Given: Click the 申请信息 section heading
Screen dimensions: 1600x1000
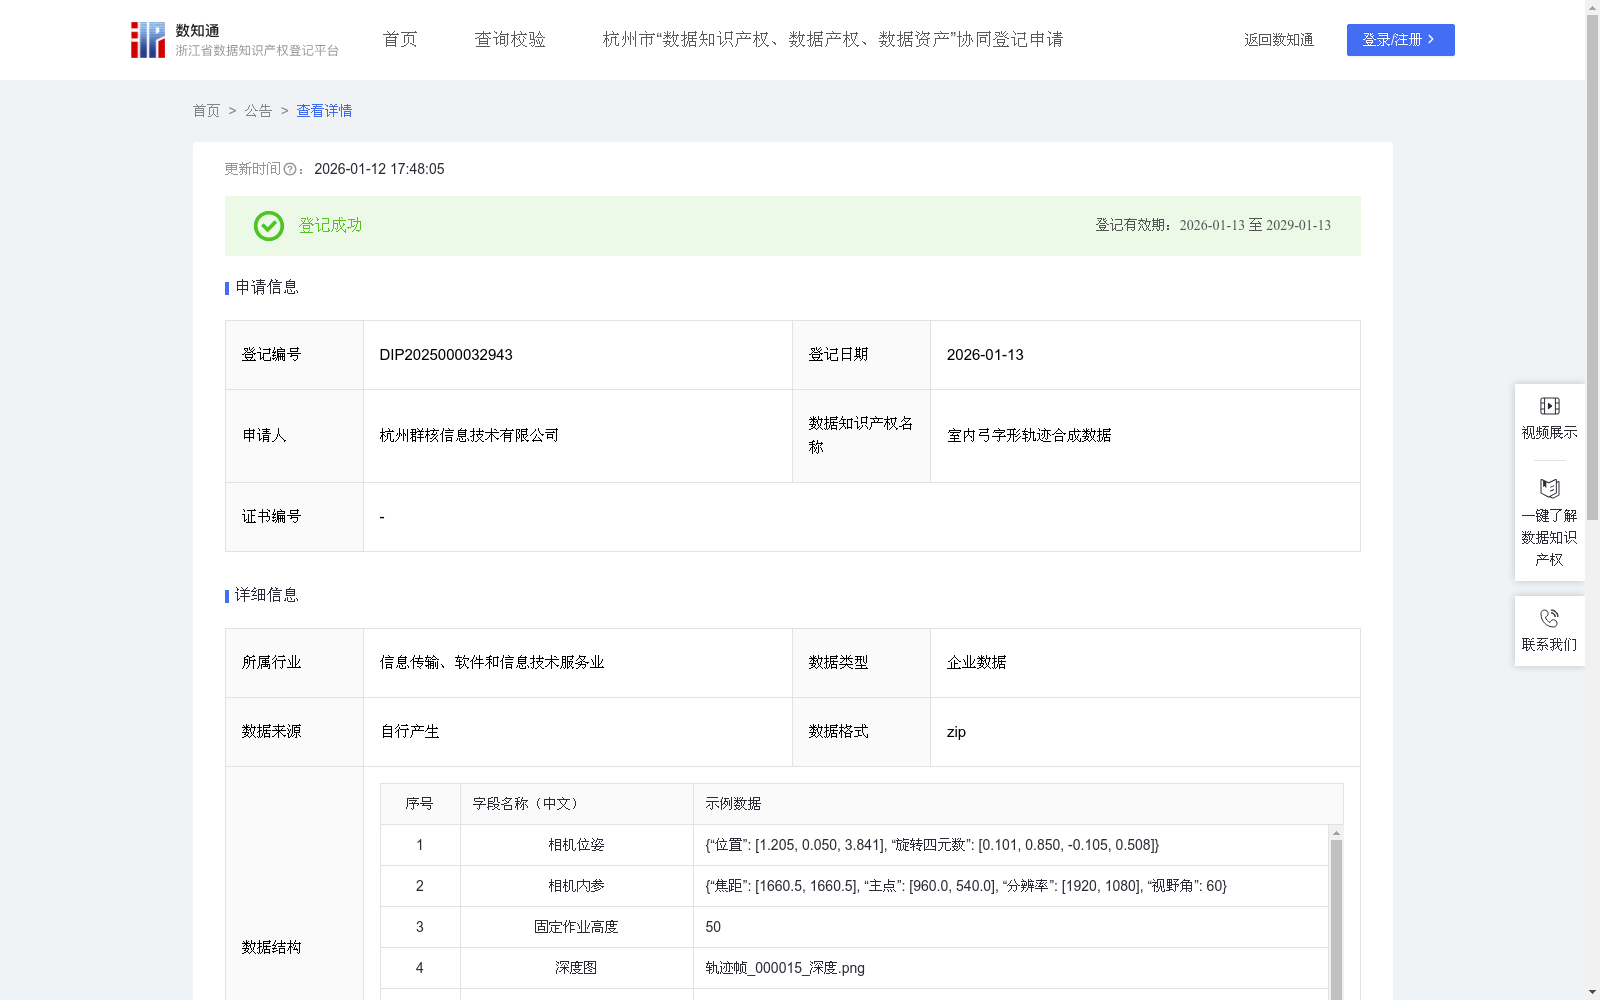Looking at the screenshot, I should pos(267,288).
